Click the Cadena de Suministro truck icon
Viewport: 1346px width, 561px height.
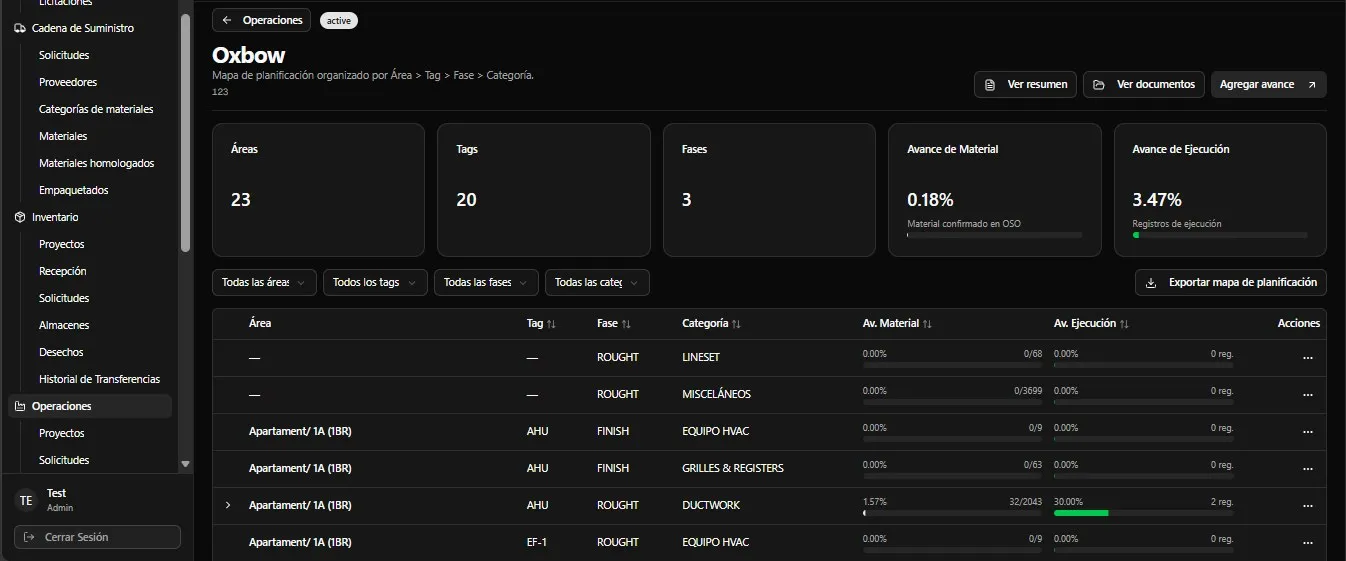[20, 28]
